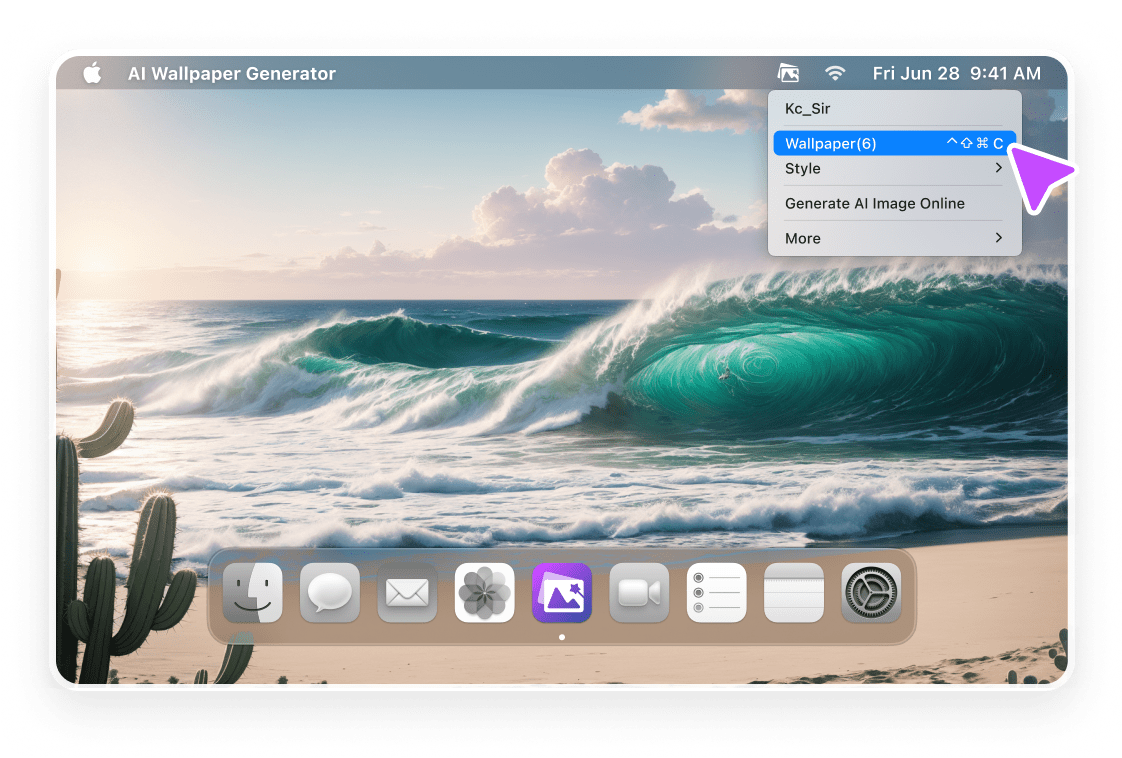Open FaceTime from the Dock
This screenshot has height=758, width=1122.
click(x=639, y=592)
